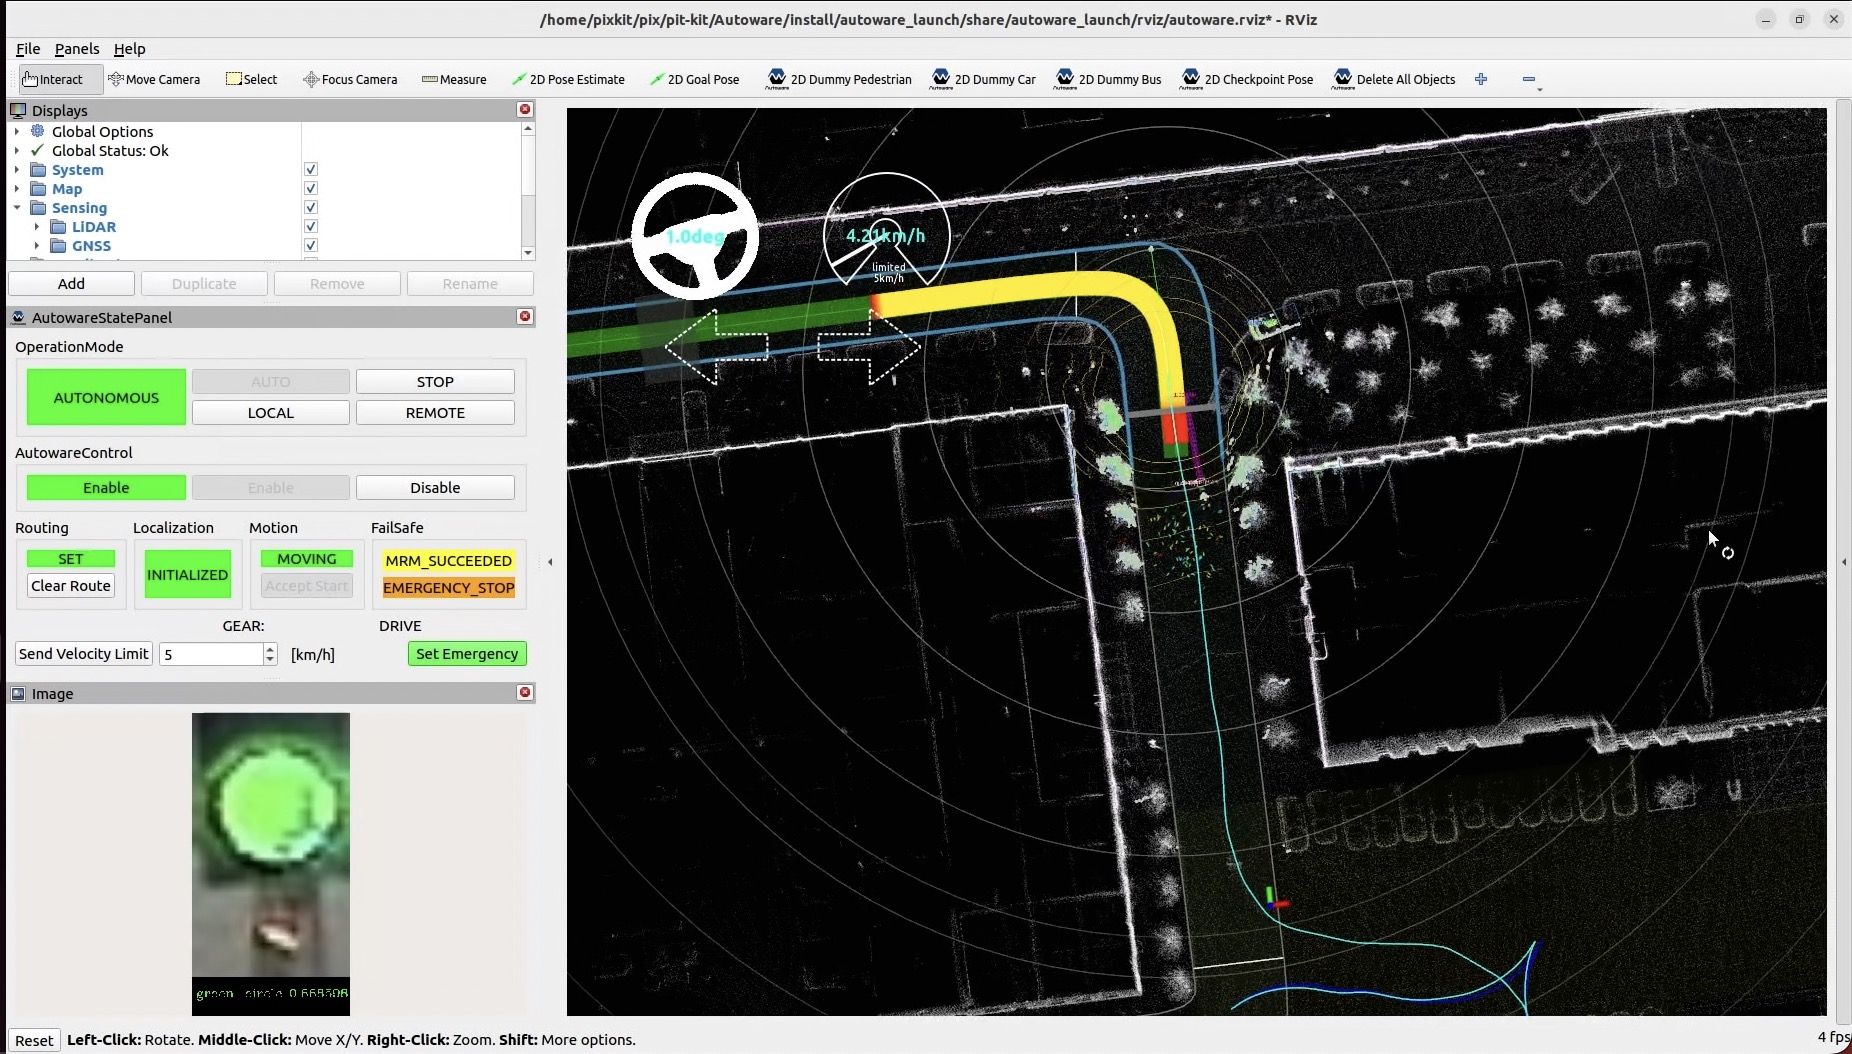The height and width of the screenshot is (1054, 1852).
Task: Close the AutowareStatePanel
Action: [525, 316]
